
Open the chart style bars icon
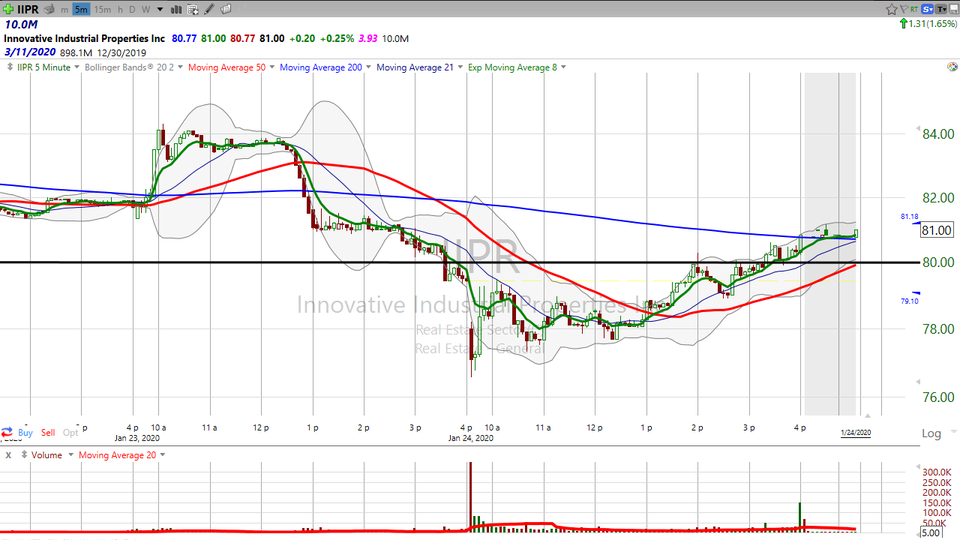(x=176, y=9)
